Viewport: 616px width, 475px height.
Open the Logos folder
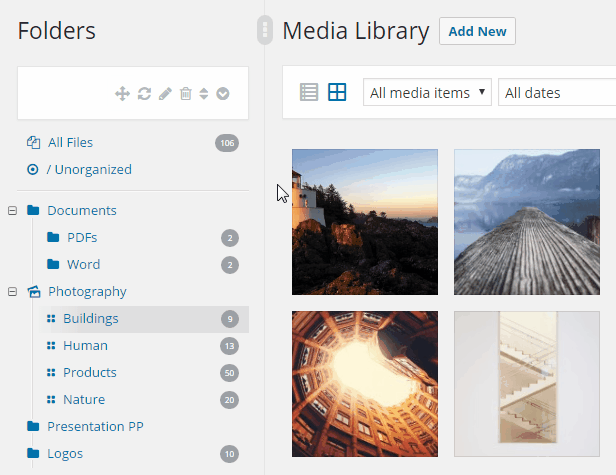tap(65, 454)
